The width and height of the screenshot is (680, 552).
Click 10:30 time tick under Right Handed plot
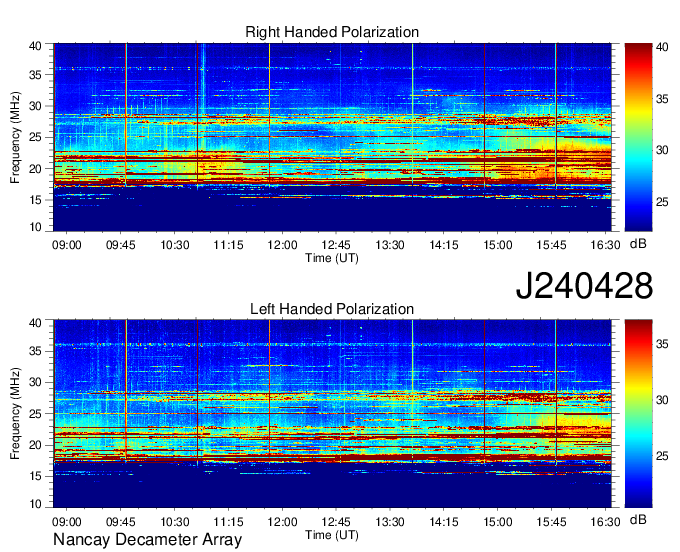click(x=175, y=245)
